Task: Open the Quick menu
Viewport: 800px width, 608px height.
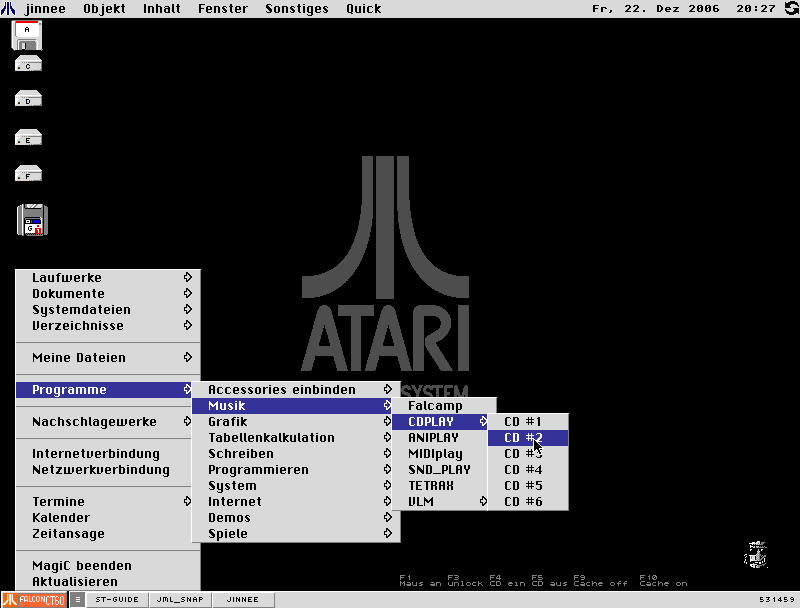Action: [x=364, y=9]
